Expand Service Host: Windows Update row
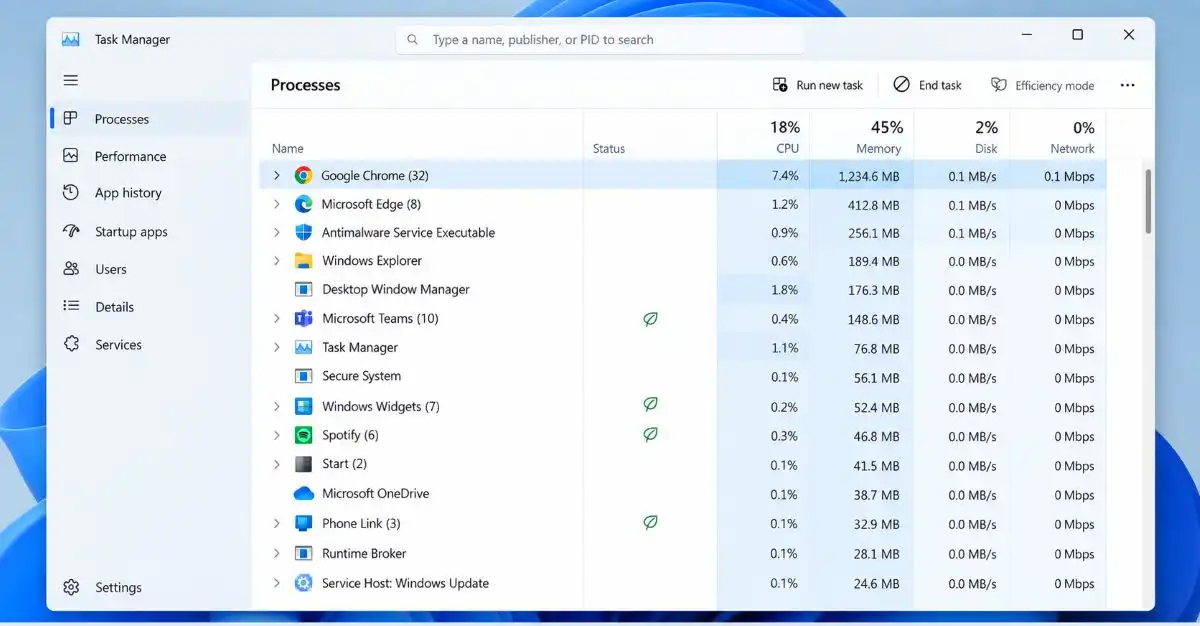Image resolution: width=1200 pixels, height=626 pixels. click(277, 583)
